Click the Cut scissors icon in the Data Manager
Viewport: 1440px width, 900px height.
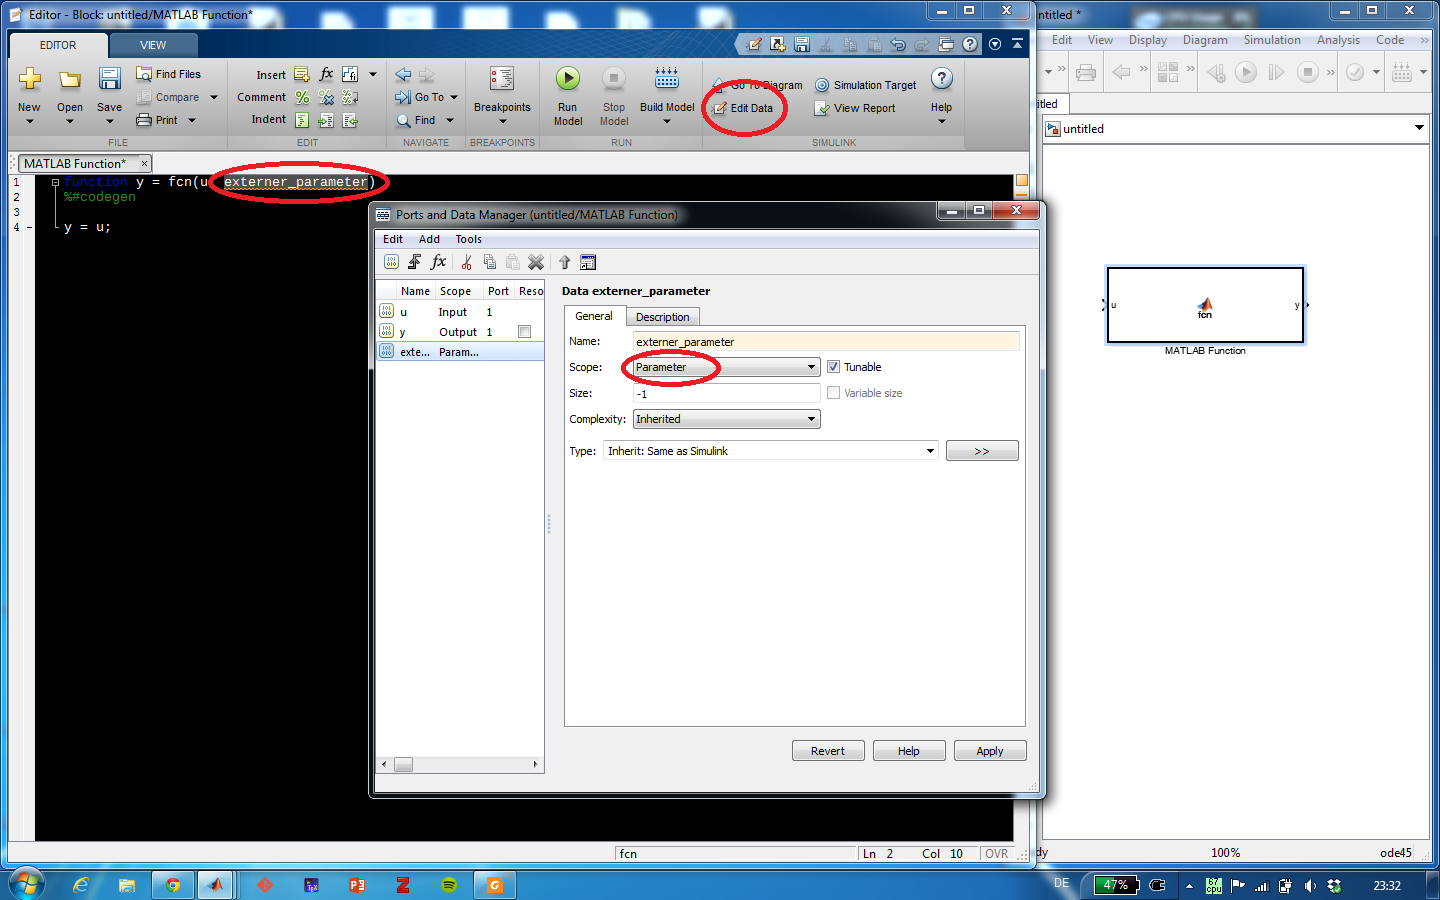[x=466, y=262]
